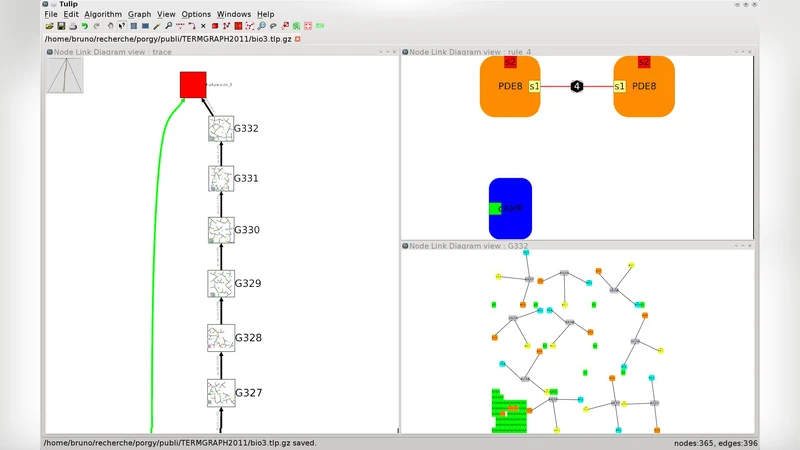Click the magic wand selection tool
This screenshot has width=800, height=450.
coord(156,26)
